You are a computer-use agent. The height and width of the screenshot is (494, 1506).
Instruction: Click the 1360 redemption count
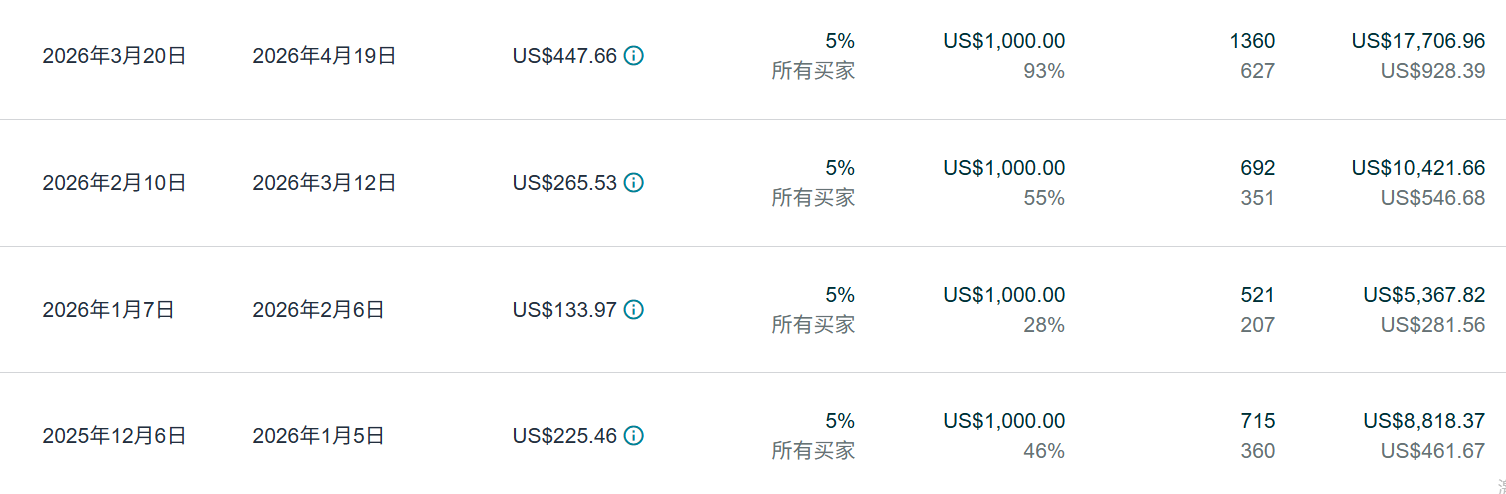tap(1252, 41)
